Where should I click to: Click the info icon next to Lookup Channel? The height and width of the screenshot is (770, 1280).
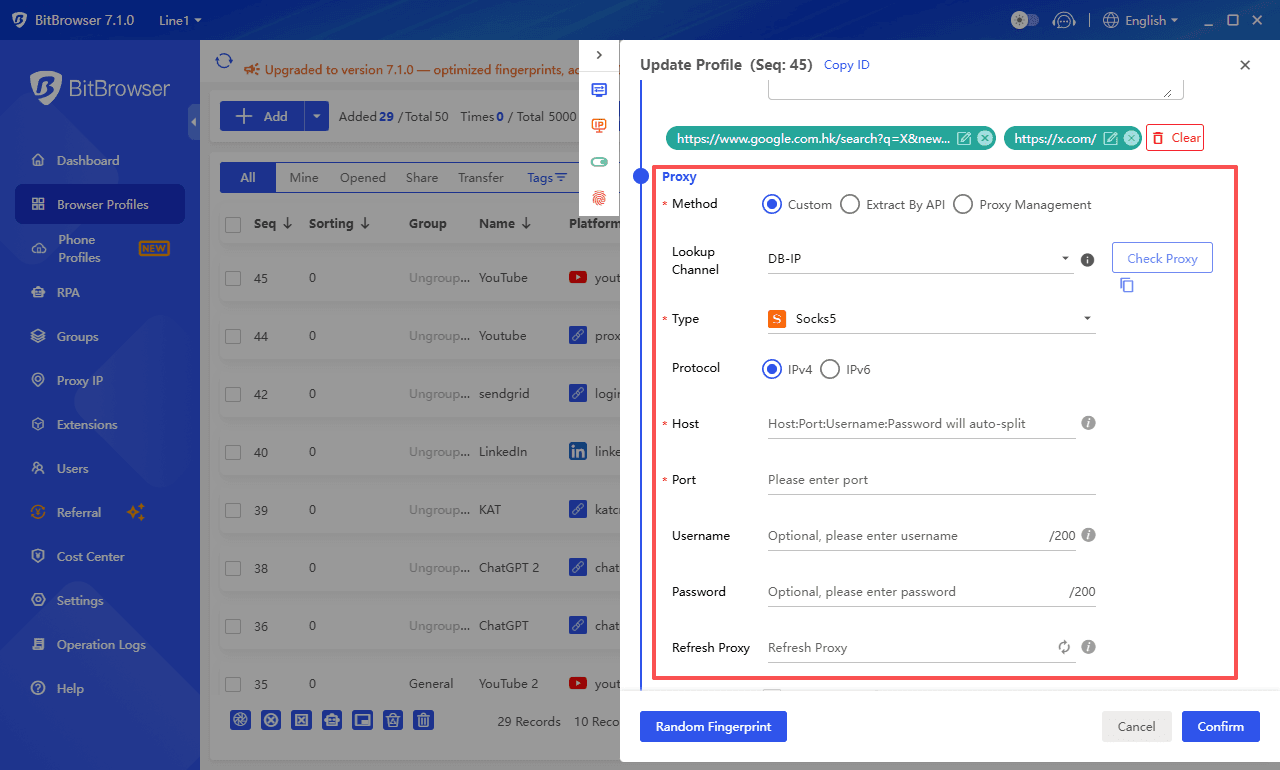coord(1088,260)
